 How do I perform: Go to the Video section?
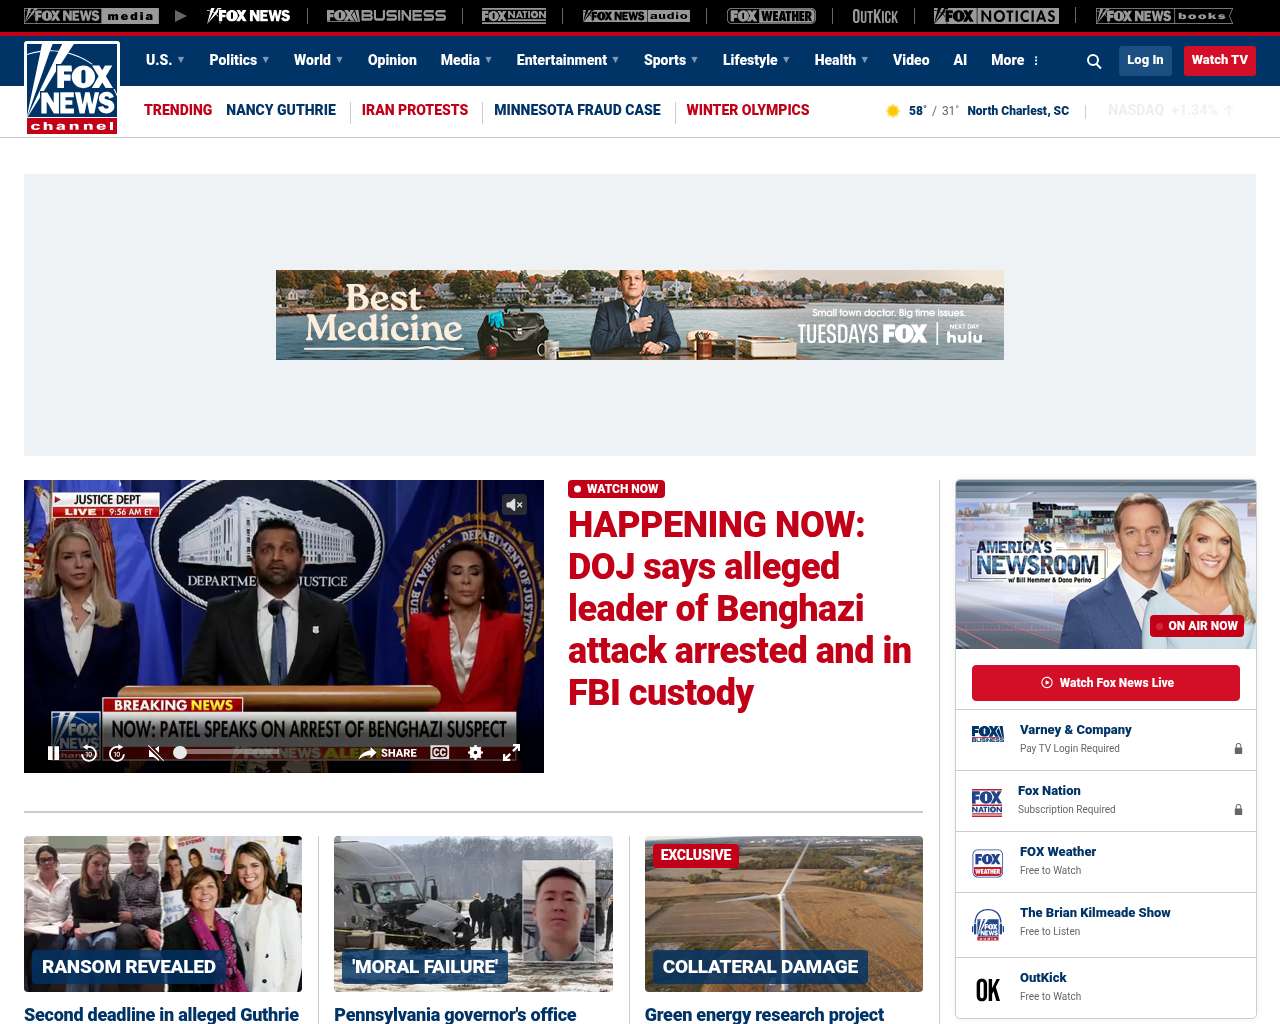(x=911, y=60)
